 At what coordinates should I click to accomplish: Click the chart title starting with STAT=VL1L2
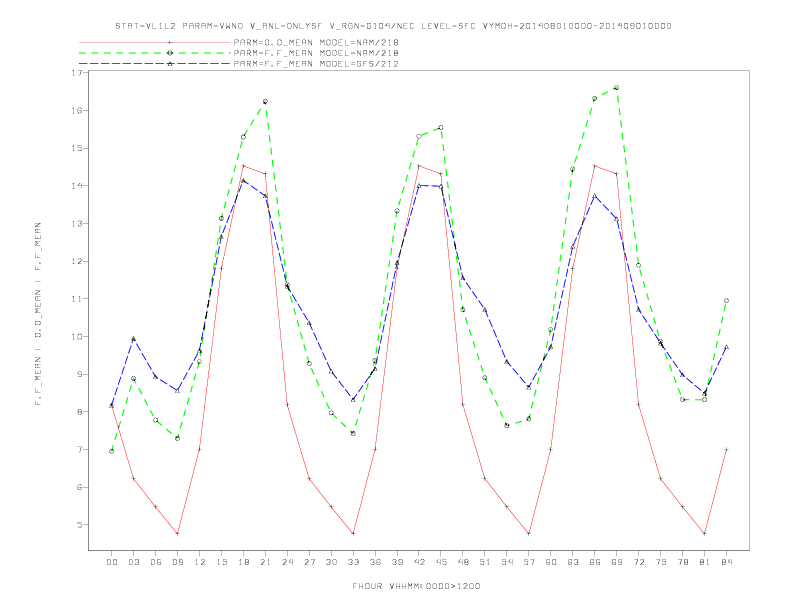point(393,26)
